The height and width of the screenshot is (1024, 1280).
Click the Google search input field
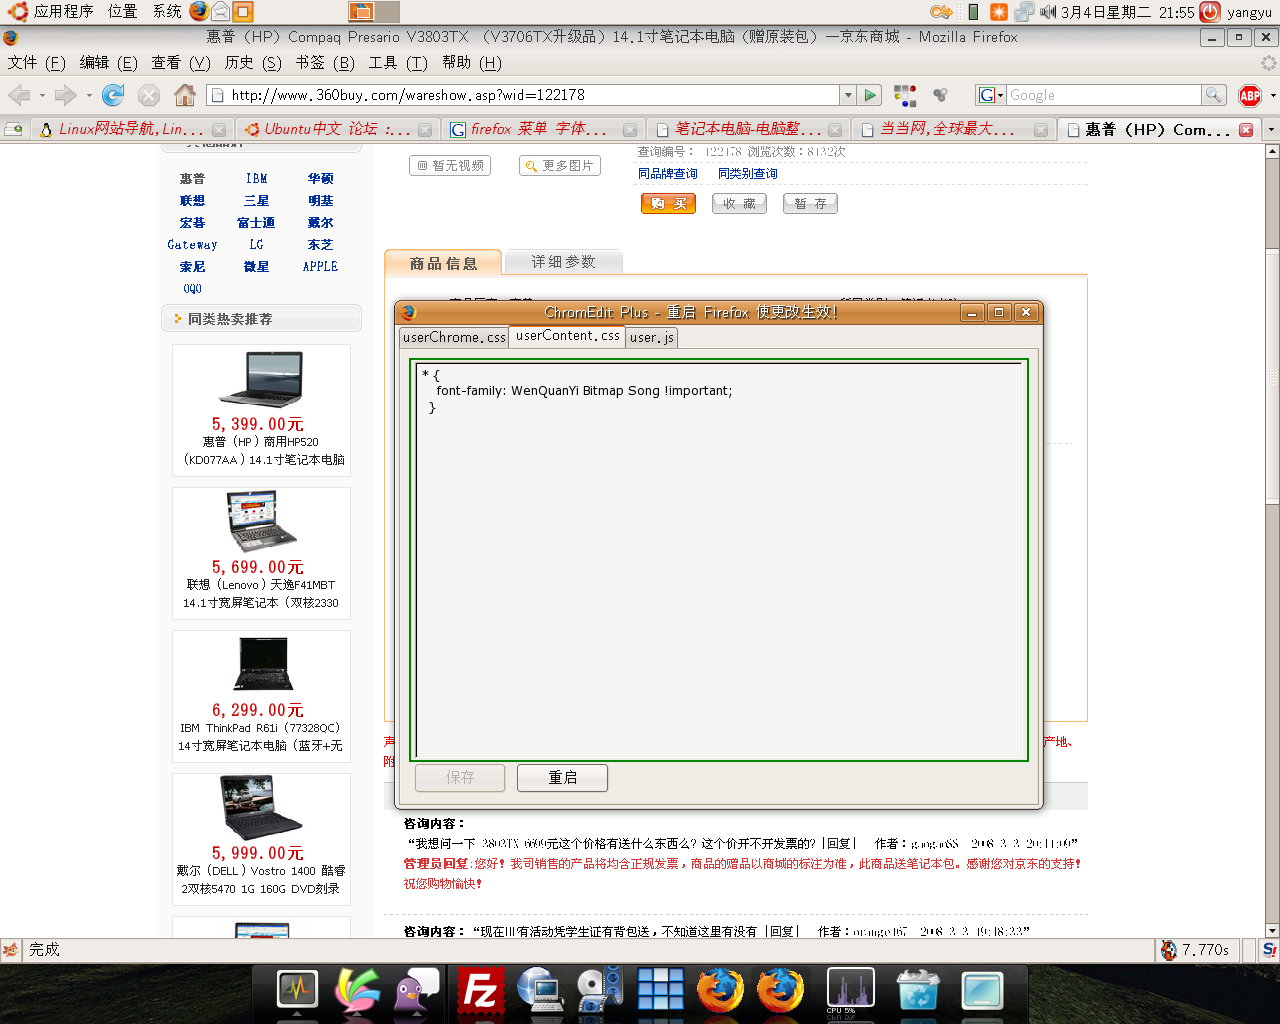point(1103,95)
